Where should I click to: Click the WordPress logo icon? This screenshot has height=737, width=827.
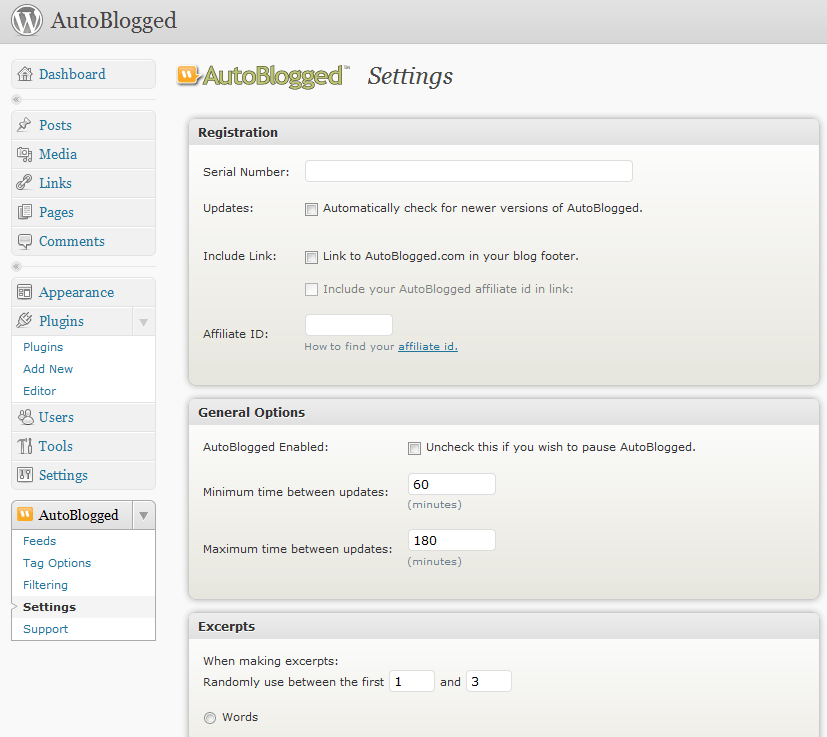27,20
